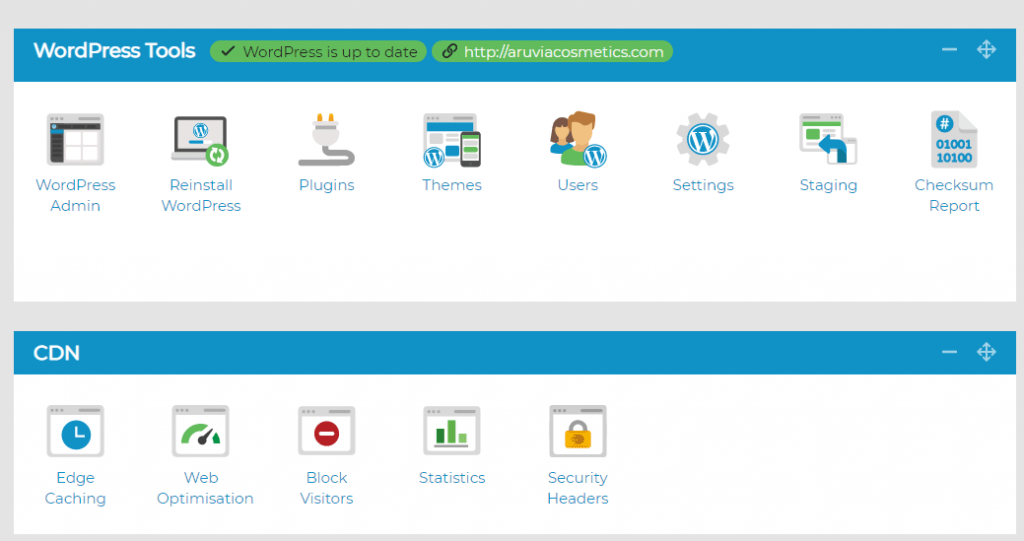1024x541 pixels.
Task: Collapse the CDN panel
Action: click(950, 352)
